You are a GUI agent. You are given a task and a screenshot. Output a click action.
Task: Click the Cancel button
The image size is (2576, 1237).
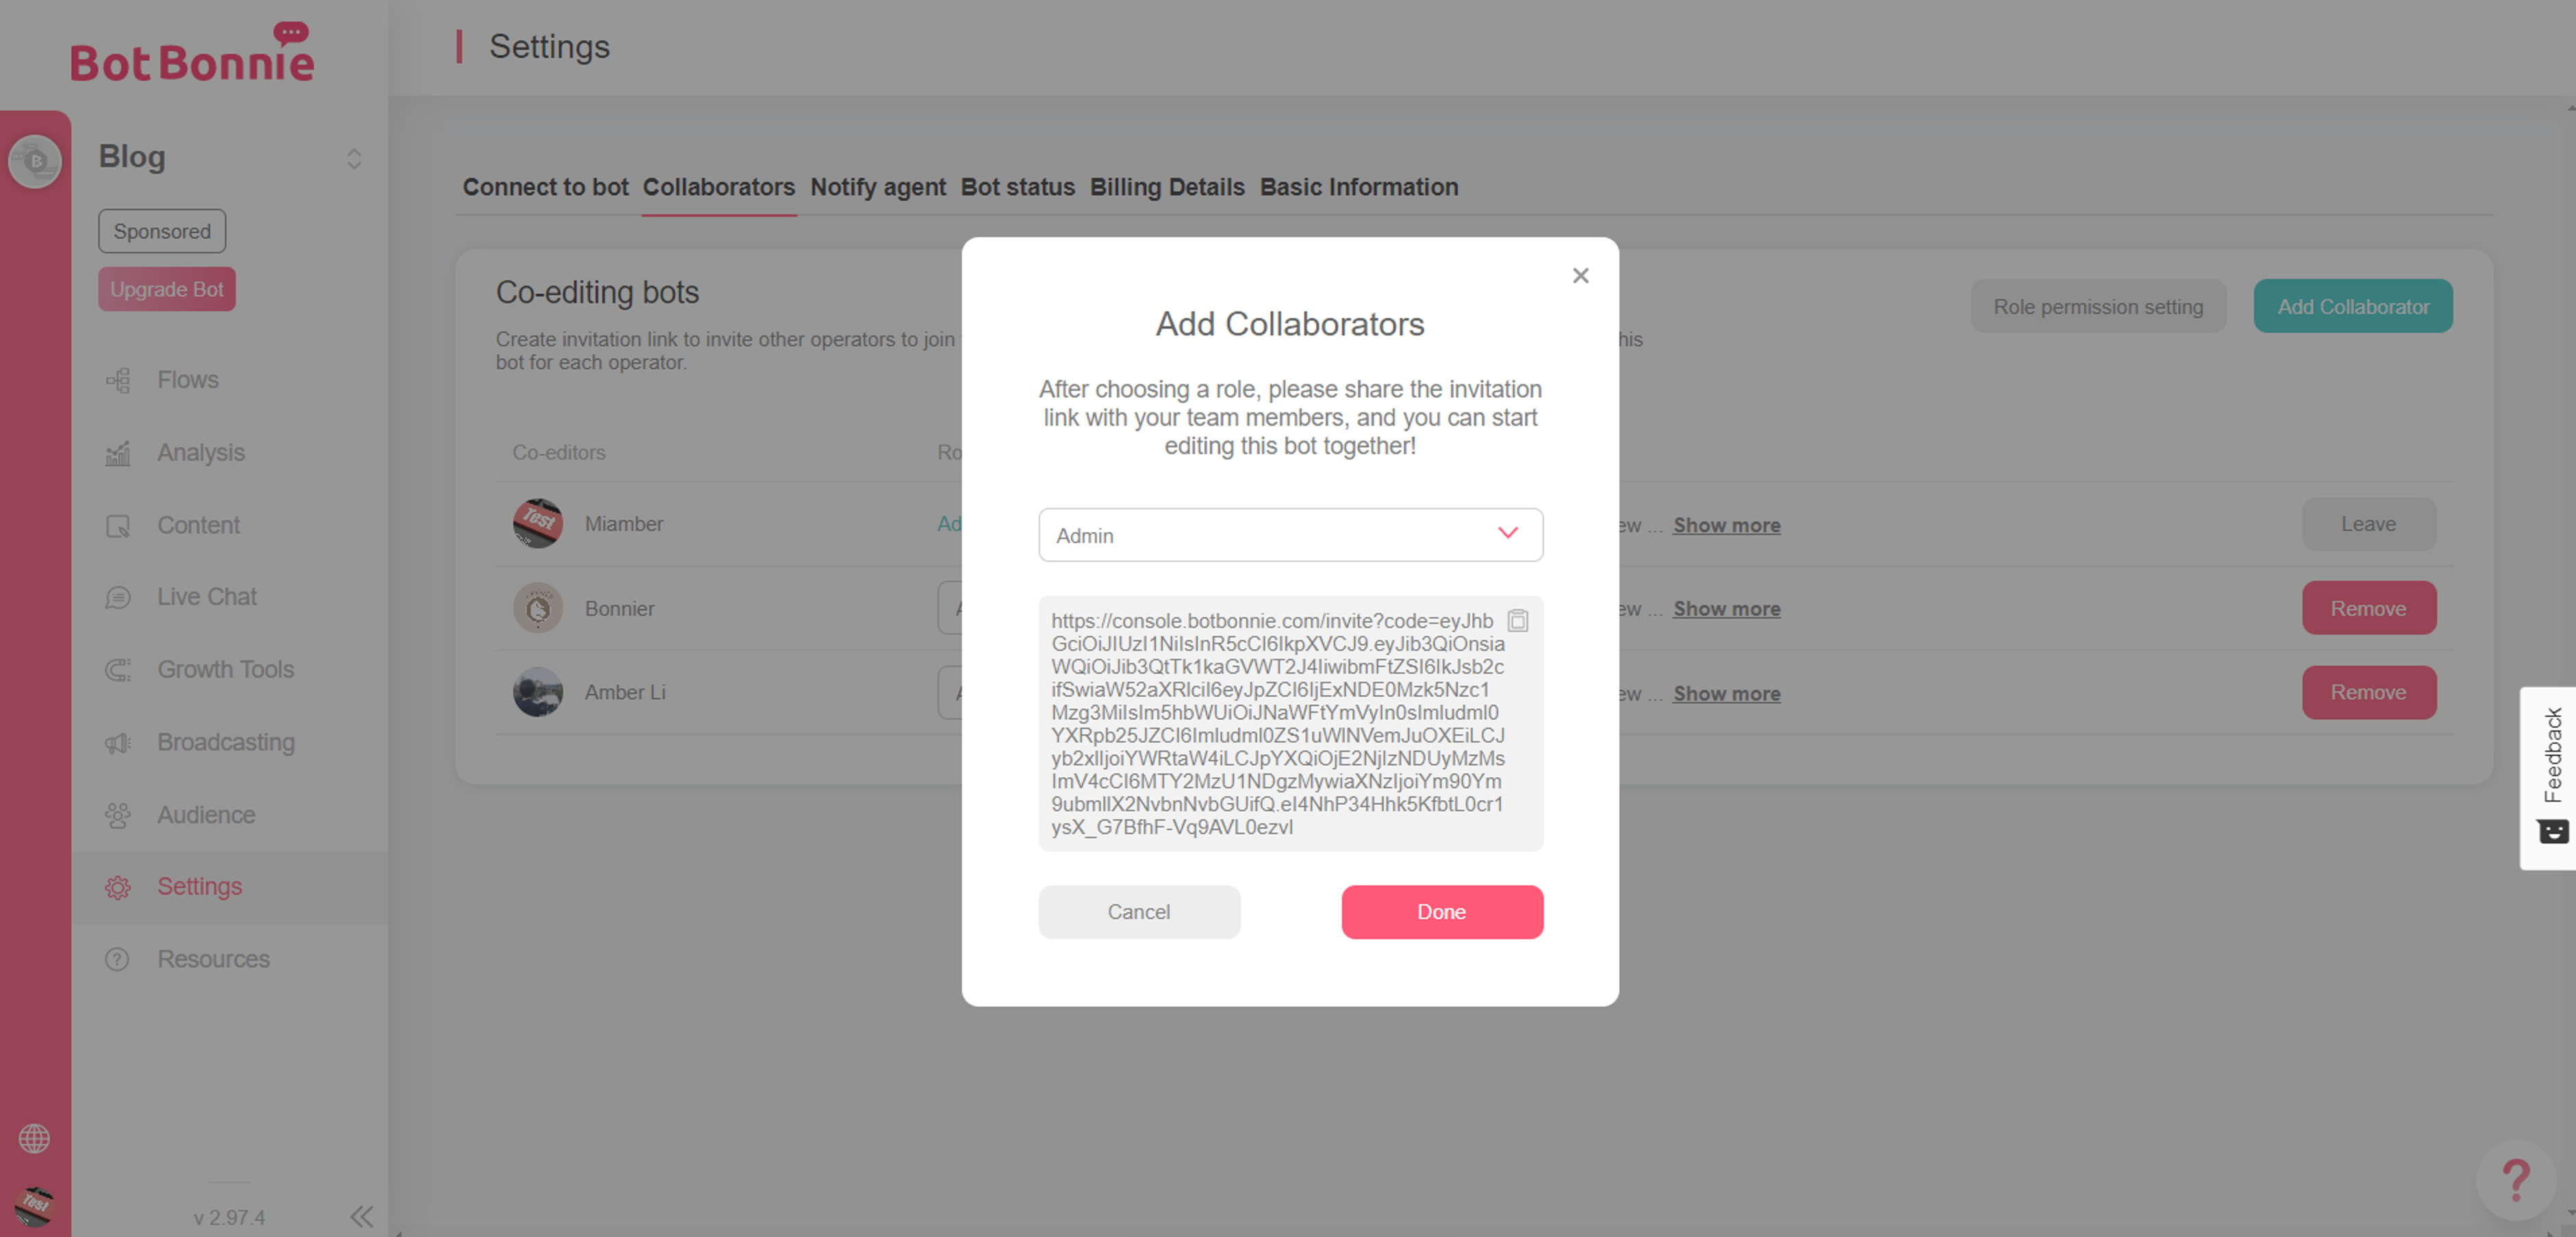1139,912
